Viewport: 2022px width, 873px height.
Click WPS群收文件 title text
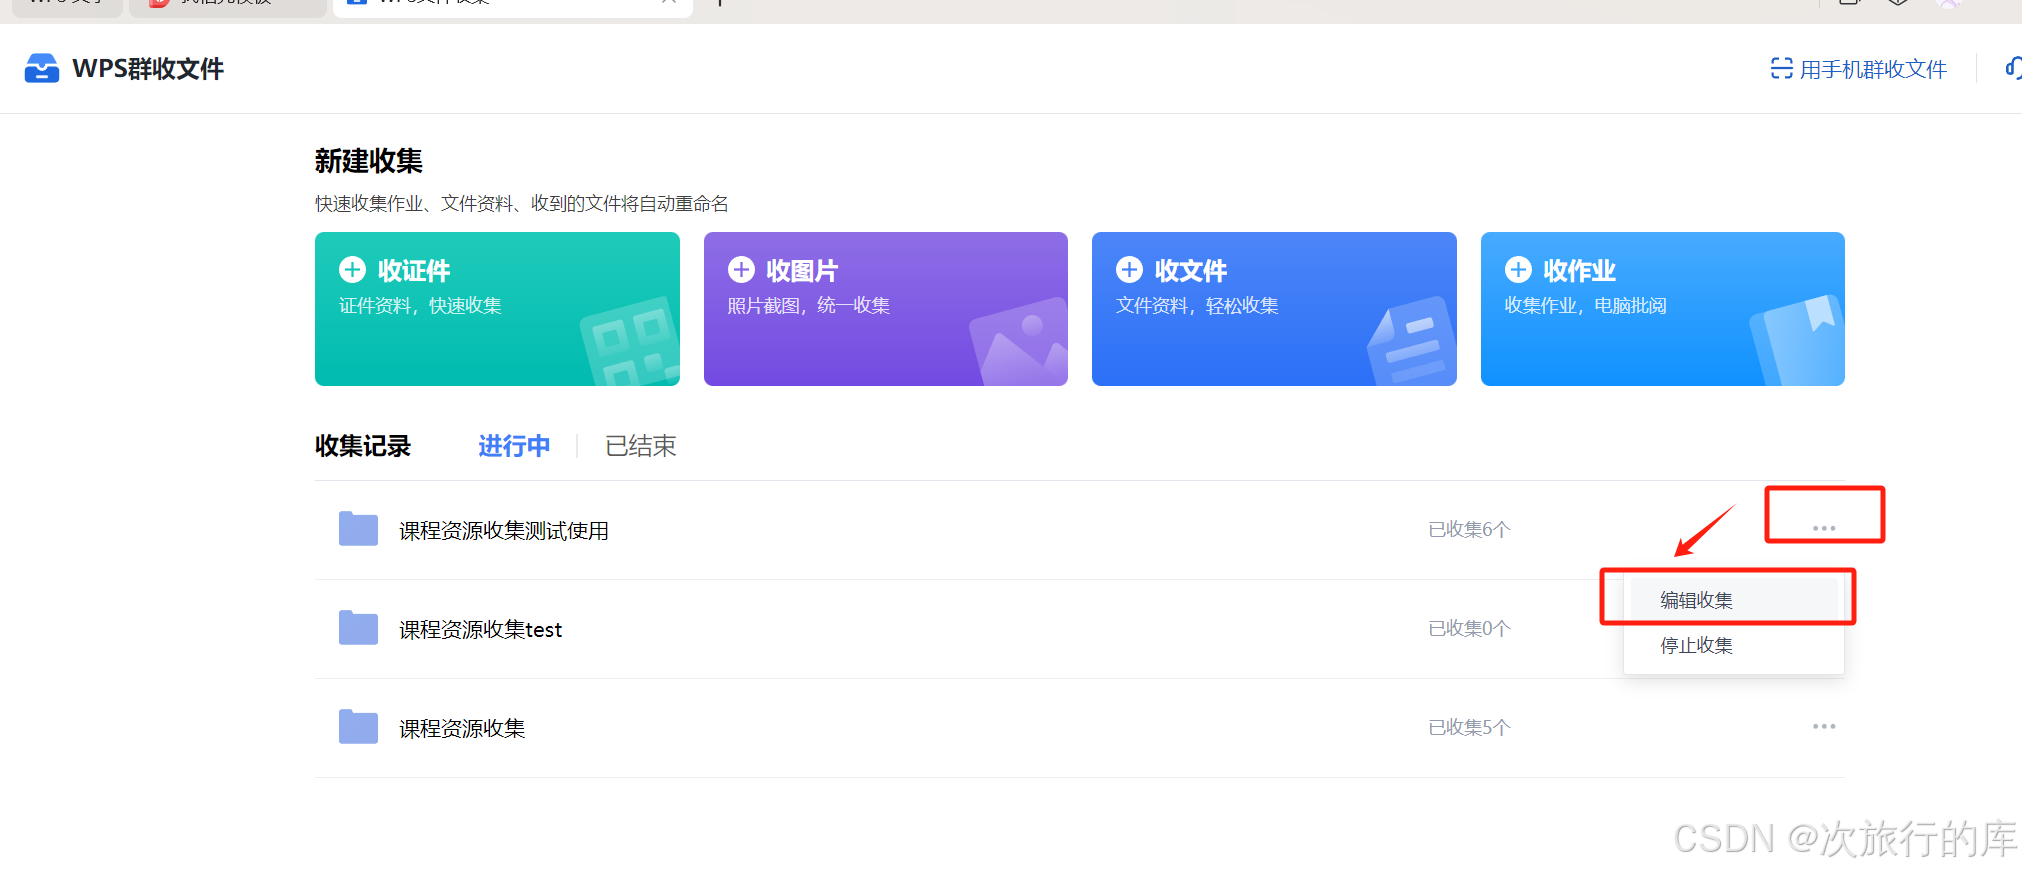click(x=148, y=69)
